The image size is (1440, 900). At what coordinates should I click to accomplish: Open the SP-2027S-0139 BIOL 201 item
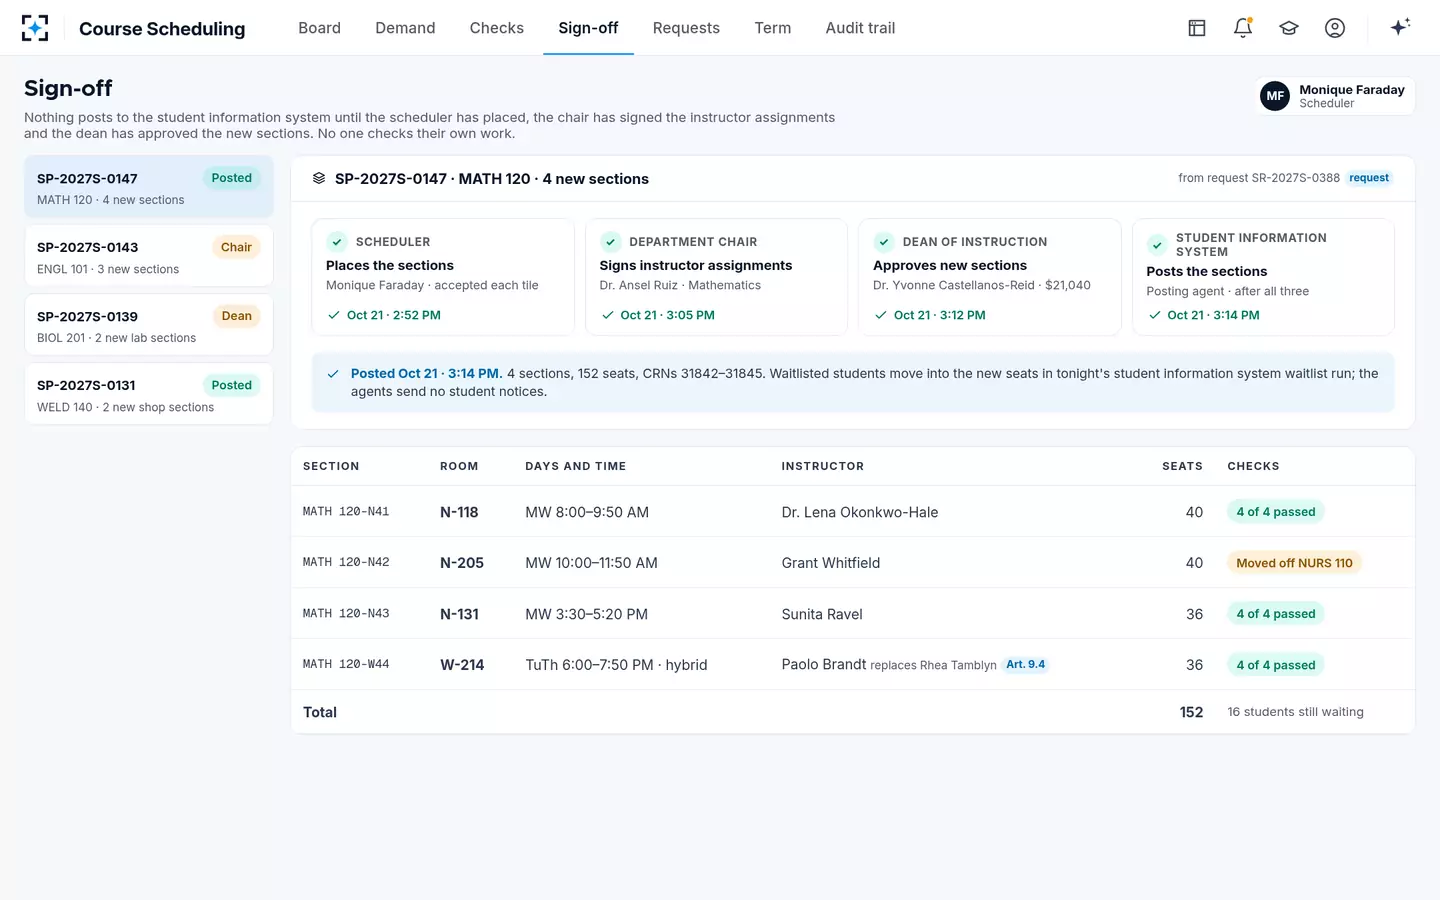coord(149,325)
